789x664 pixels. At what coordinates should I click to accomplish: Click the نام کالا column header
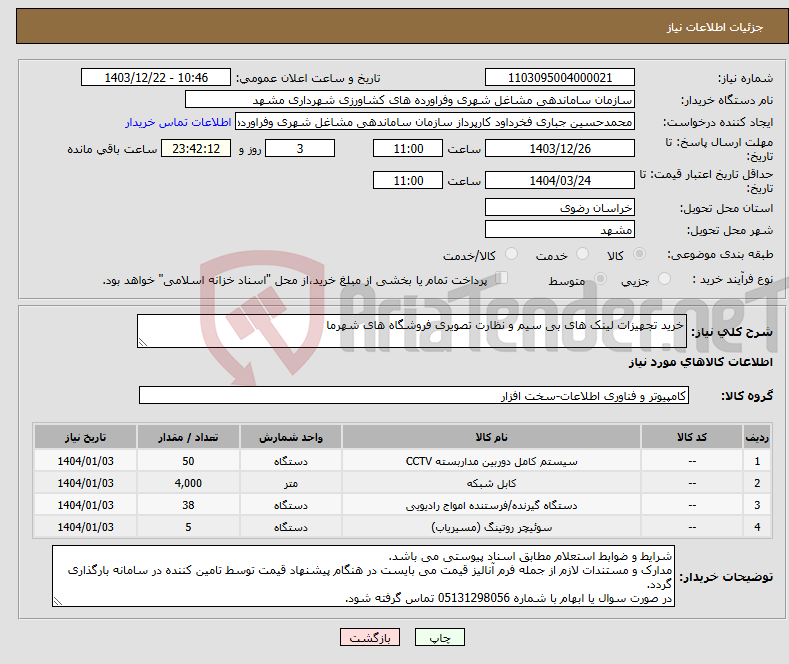(x=491, y=437)
